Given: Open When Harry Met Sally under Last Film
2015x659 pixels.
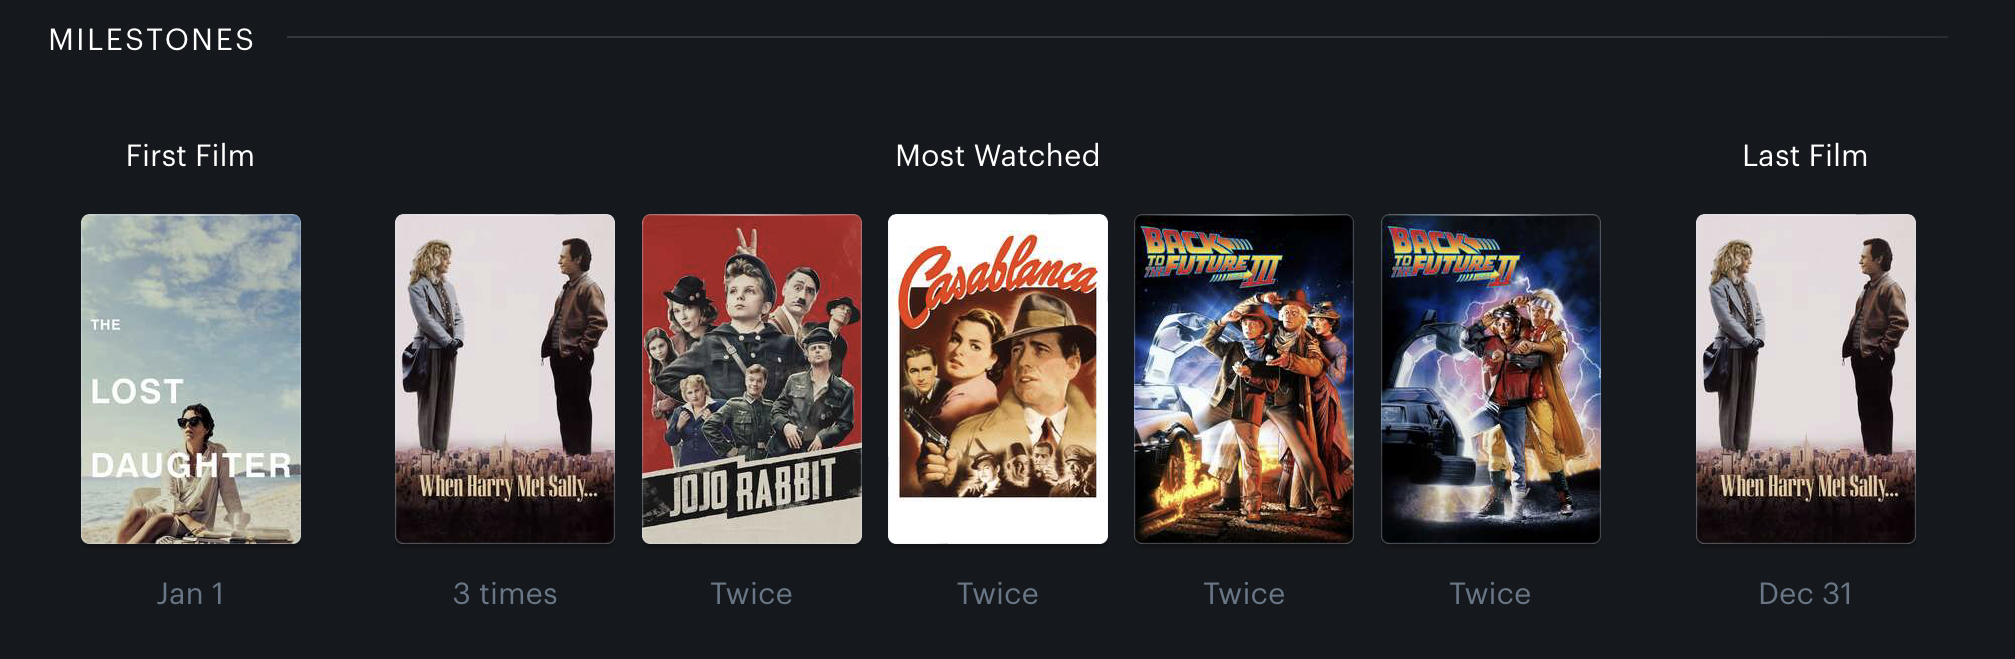Looking at the screenshot, I should coord(1806,379).
